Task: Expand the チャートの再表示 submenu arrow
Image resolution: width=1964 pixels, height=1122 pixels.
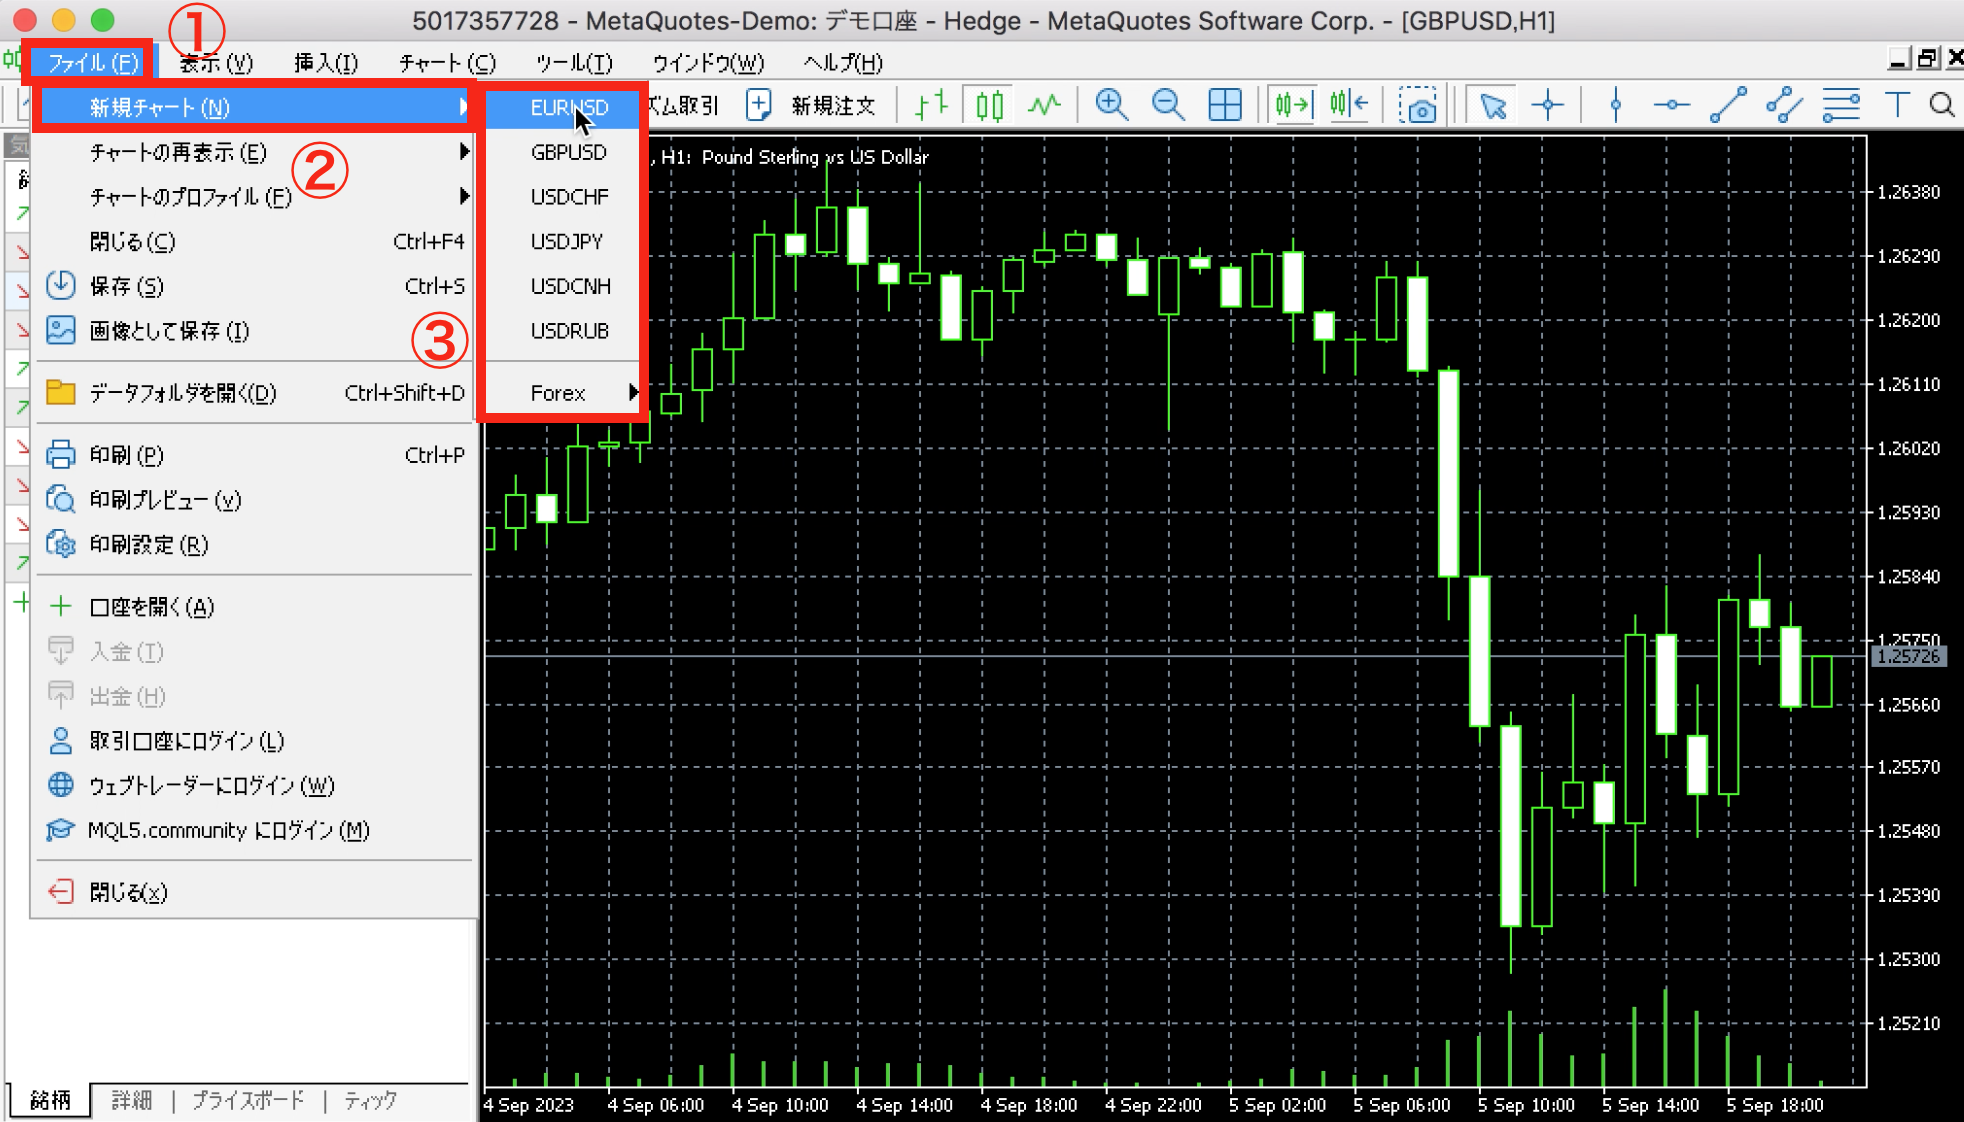Action: click(x=463, y=151)
